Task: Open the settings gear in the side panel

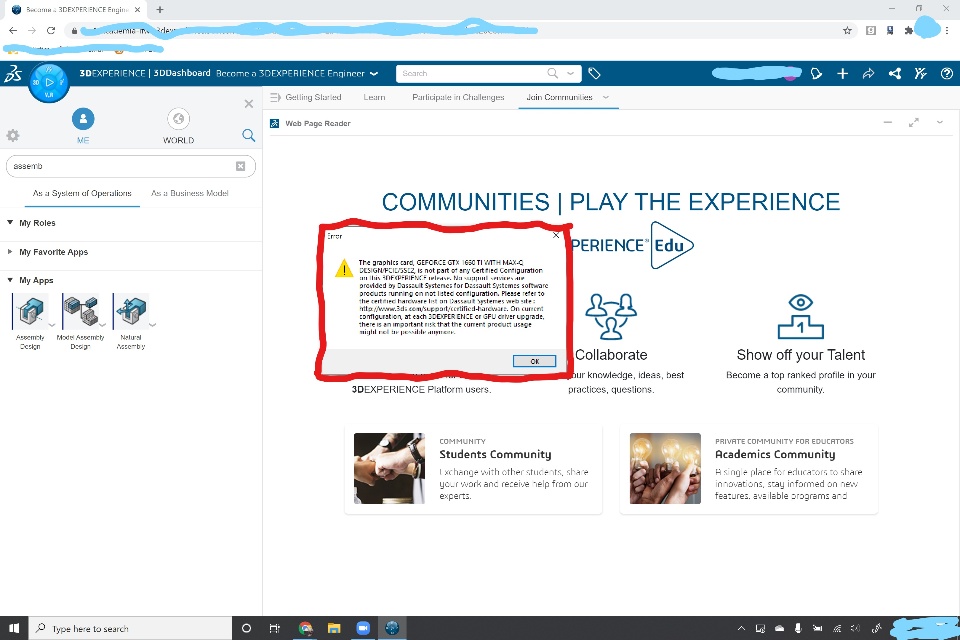Action: click(12, 135)
